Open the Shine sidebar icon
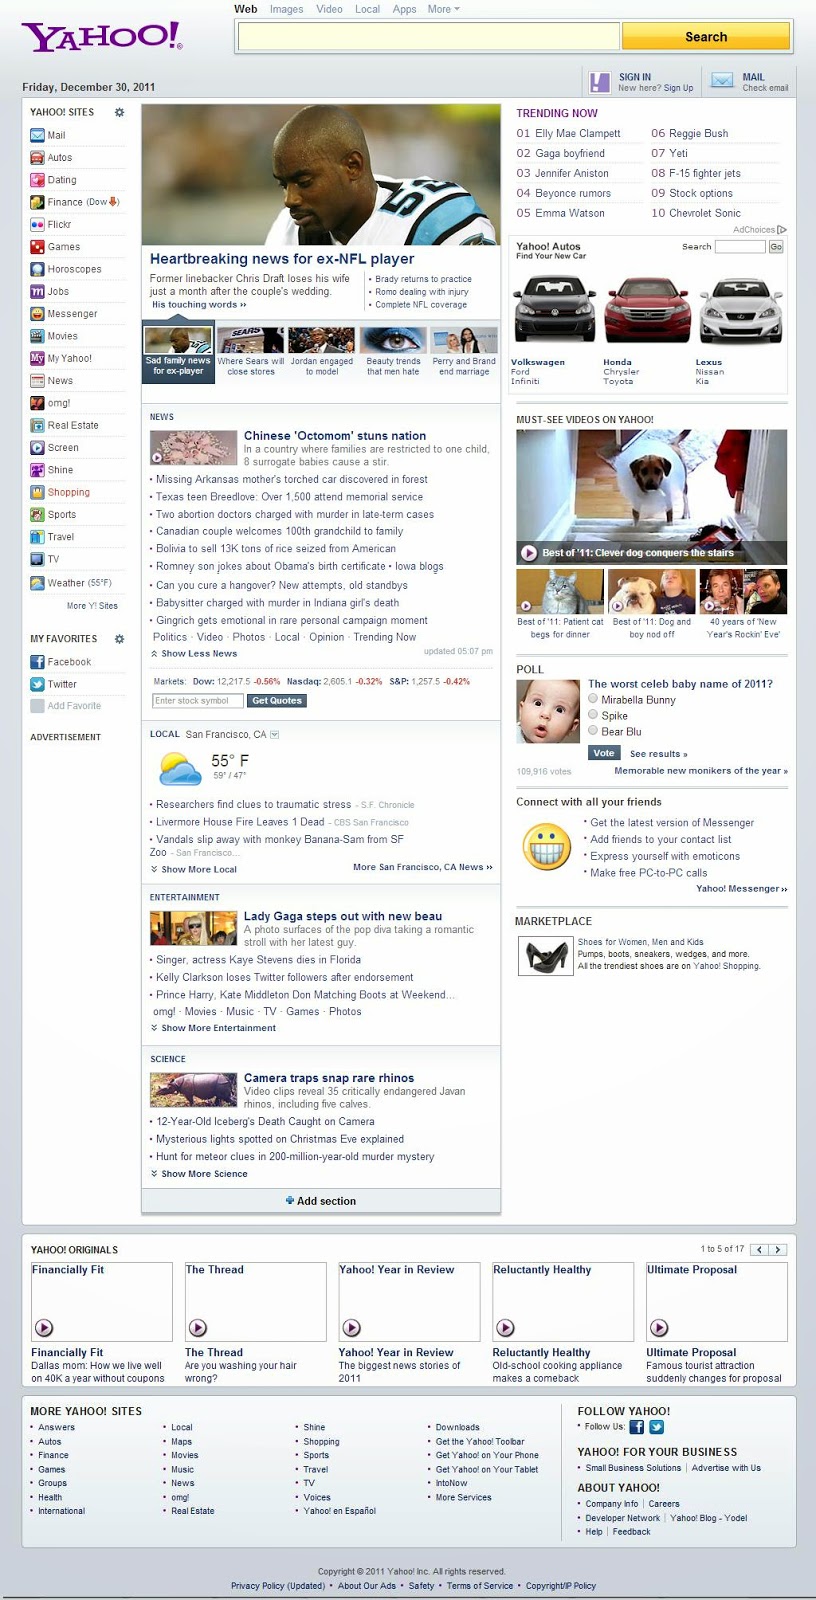The image size is (816, 1600). [37, 469]
